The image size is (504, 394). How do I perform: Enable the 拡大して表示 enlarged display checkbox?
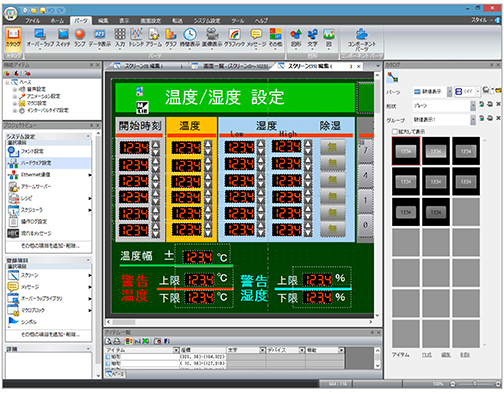(395, 132)
